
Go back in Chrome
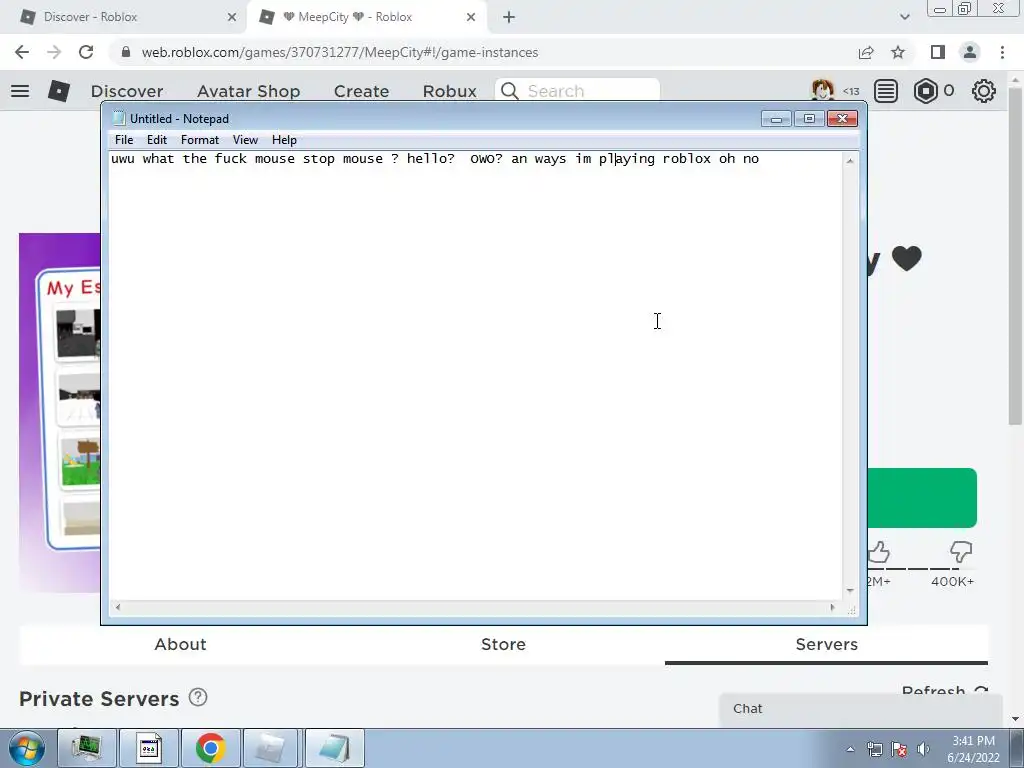22,52
